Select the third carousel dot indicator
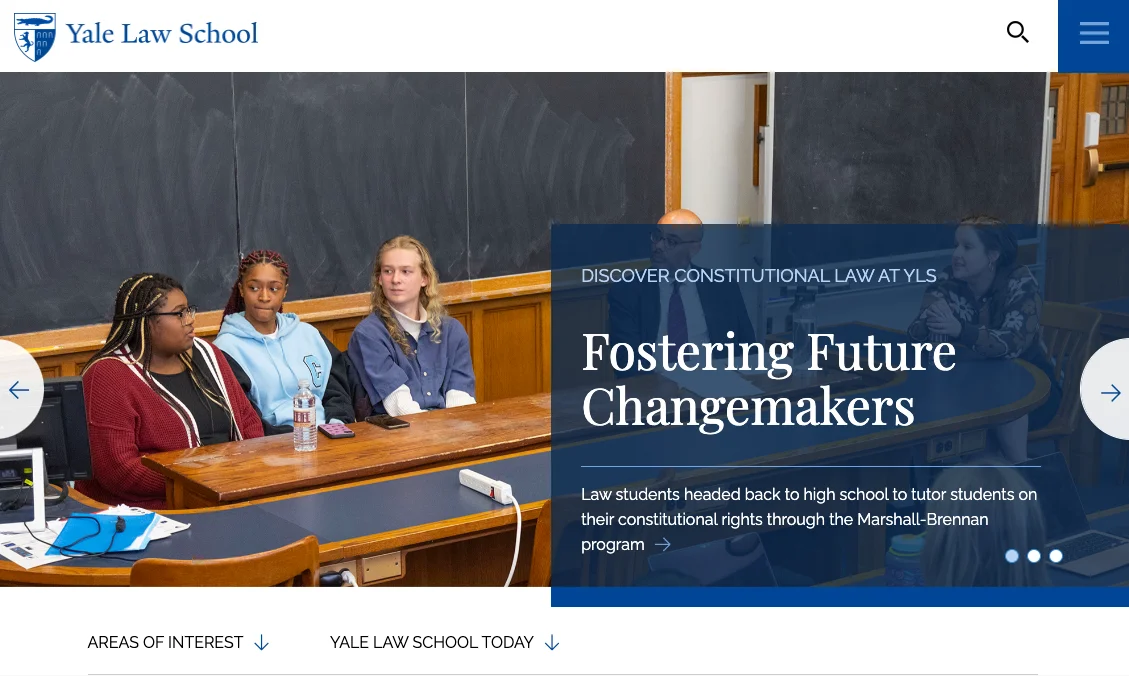The image size is (1129, 676). 1056,556
